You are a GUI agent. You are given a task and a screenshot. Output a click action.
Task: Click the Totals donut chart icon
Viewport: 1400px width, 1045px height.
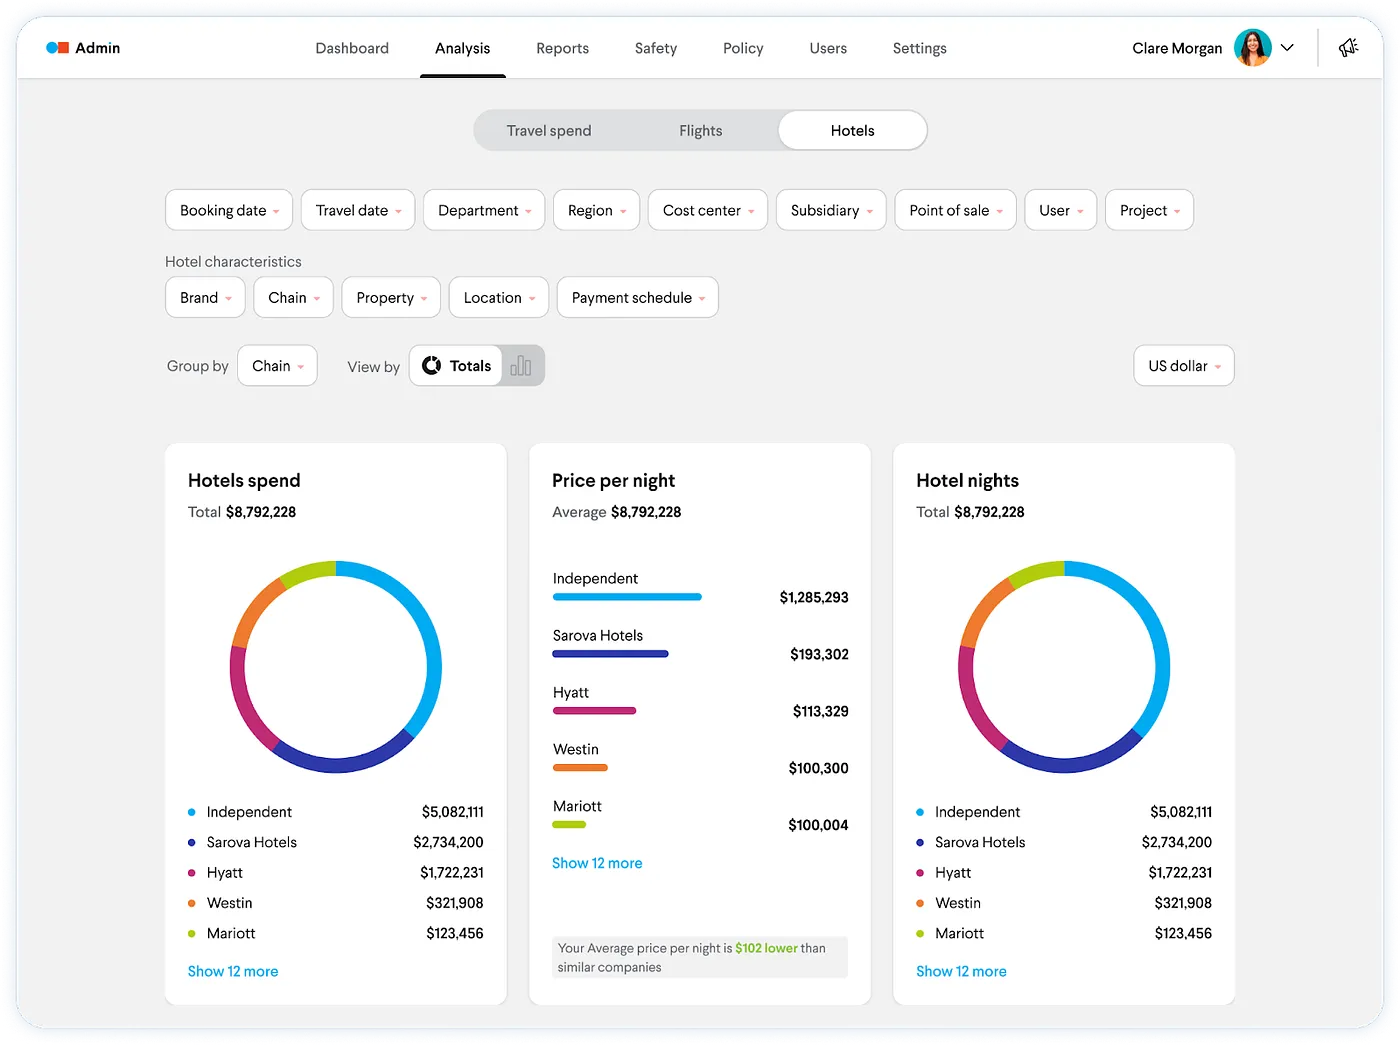(x=432, y=366)
